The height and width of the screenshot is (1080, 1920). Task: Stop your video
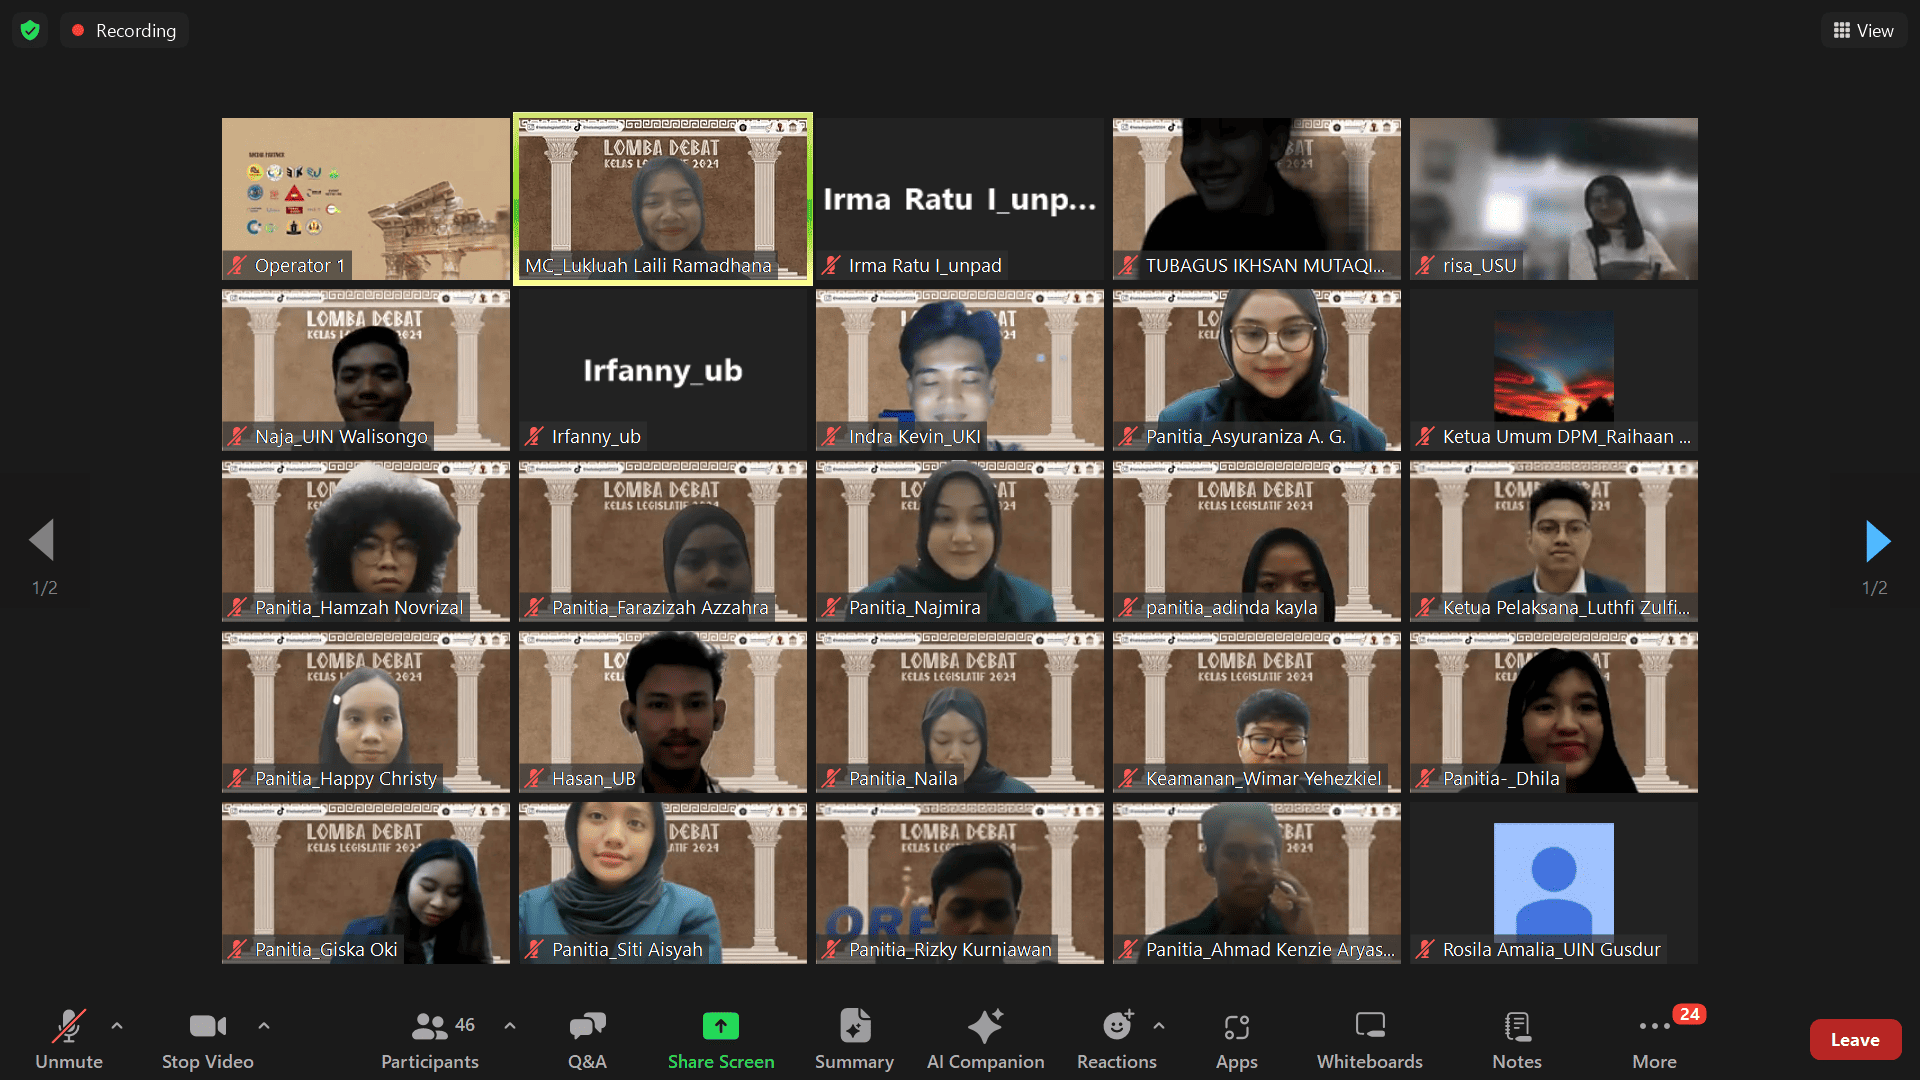click(207, 1039)
